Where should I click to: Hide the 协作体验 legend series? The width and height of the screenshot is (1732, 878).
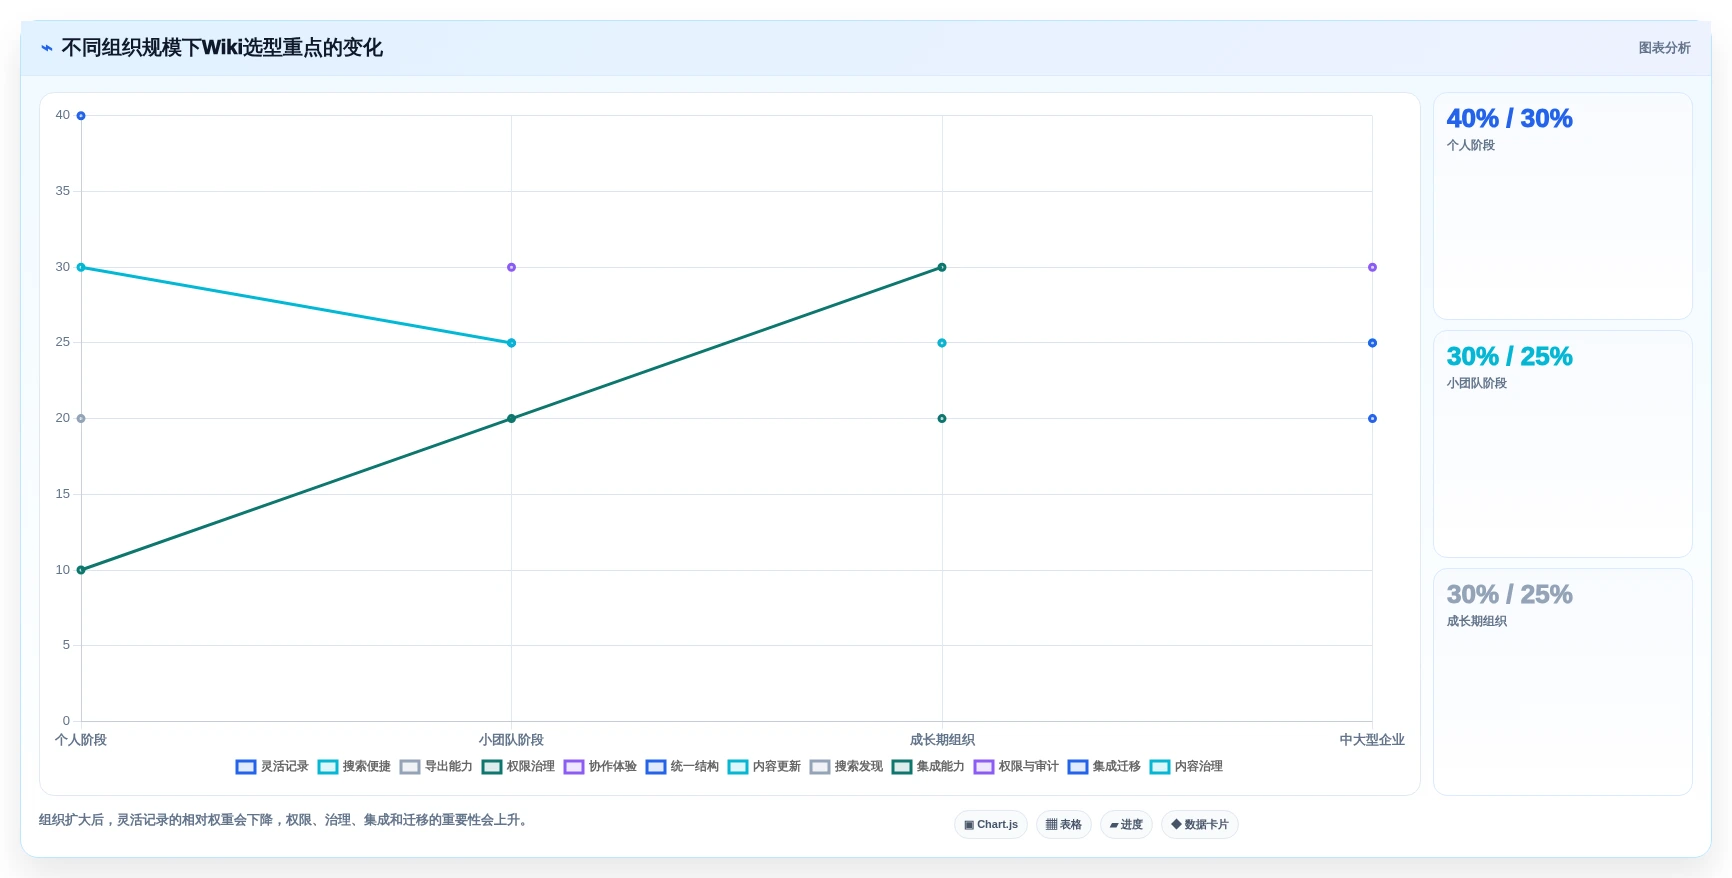click(x=600, y=767)
